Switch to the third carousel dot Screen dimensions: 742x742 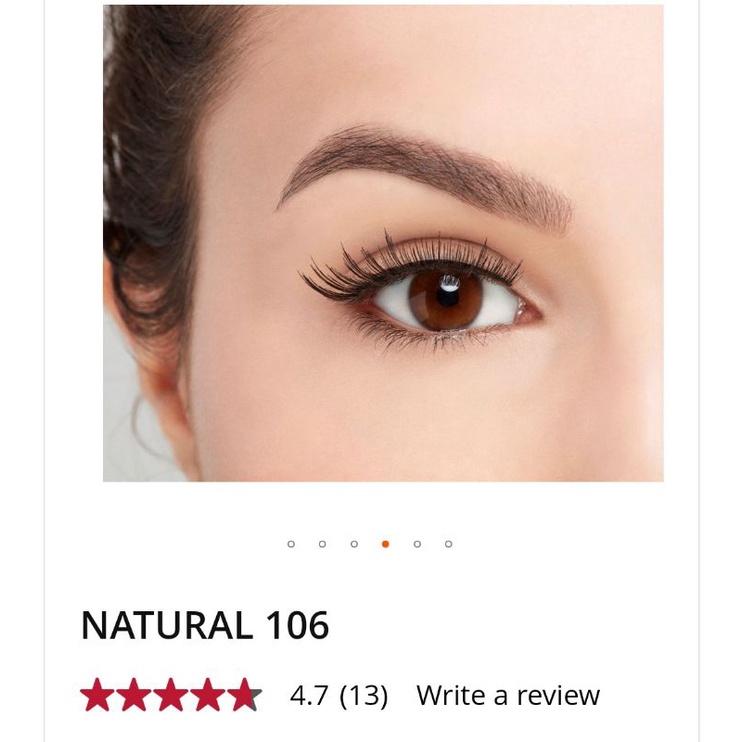point(354,544)
